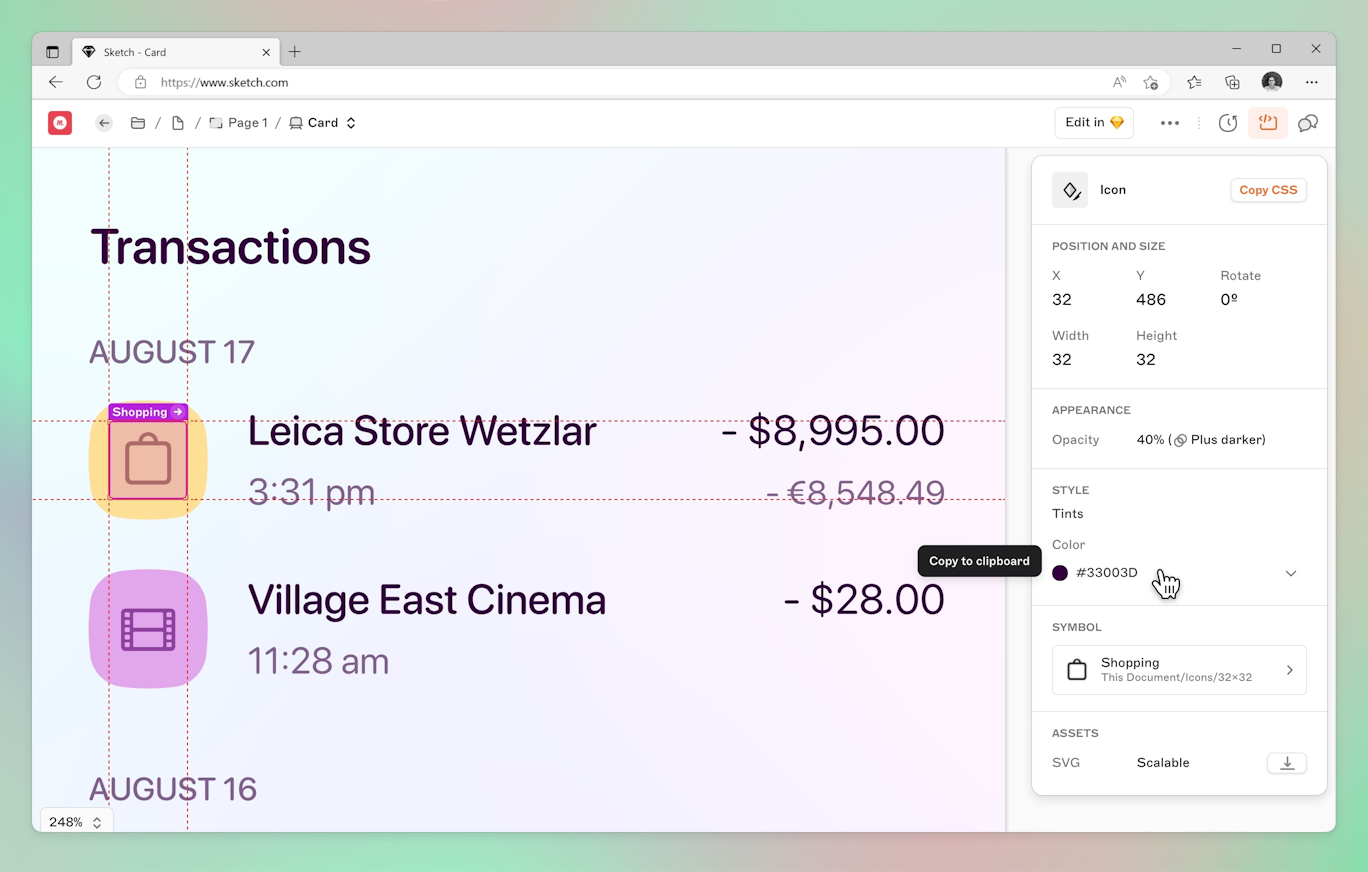Open the favorites list icon
This screenshot has height=872, width=1368.
1194,82
